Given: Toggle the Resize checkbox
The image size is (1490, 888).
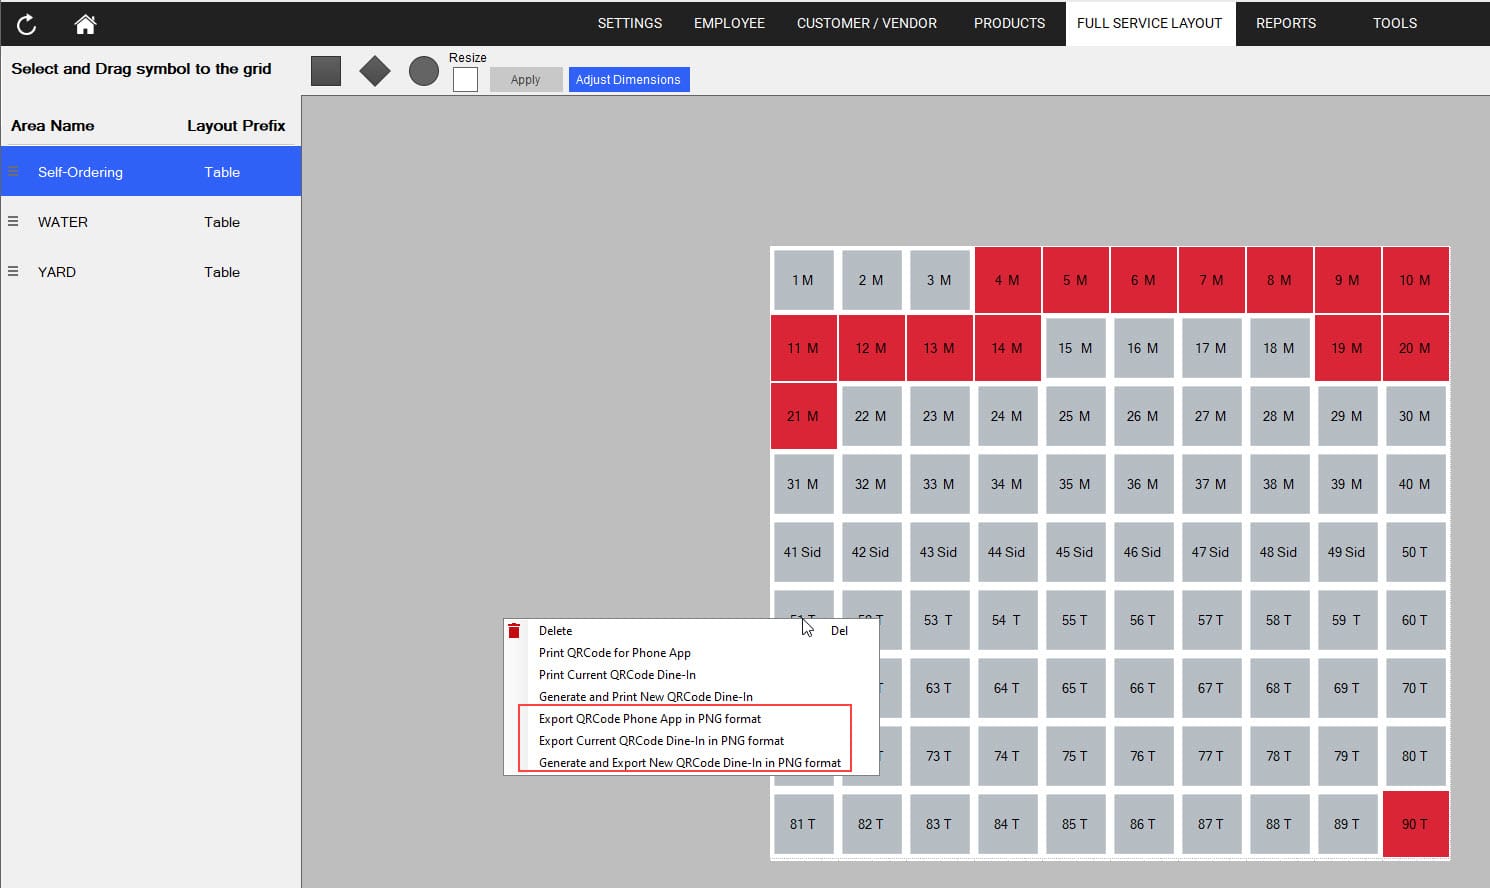Looking at the screenshot, I should pos(465,80).
